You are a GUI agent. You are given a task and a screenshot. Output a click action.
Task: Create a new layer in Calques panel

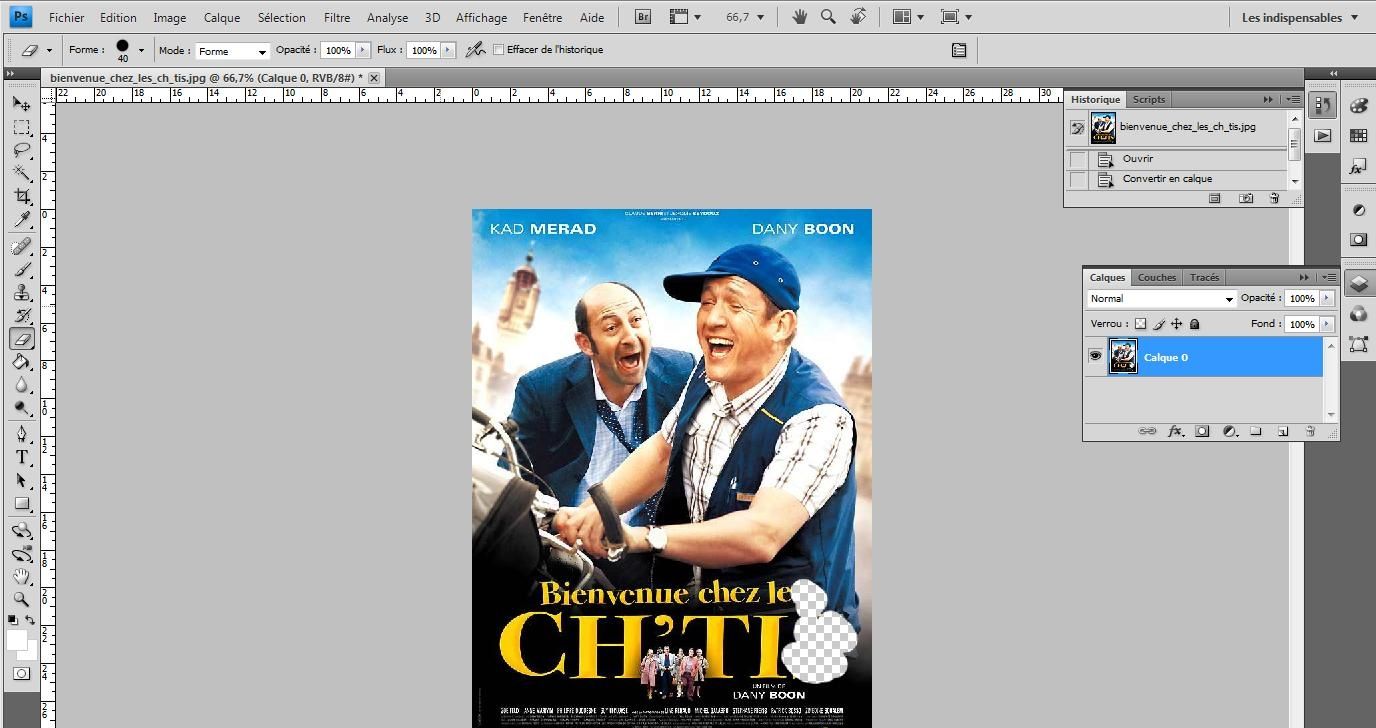[x=1283, y=431]
